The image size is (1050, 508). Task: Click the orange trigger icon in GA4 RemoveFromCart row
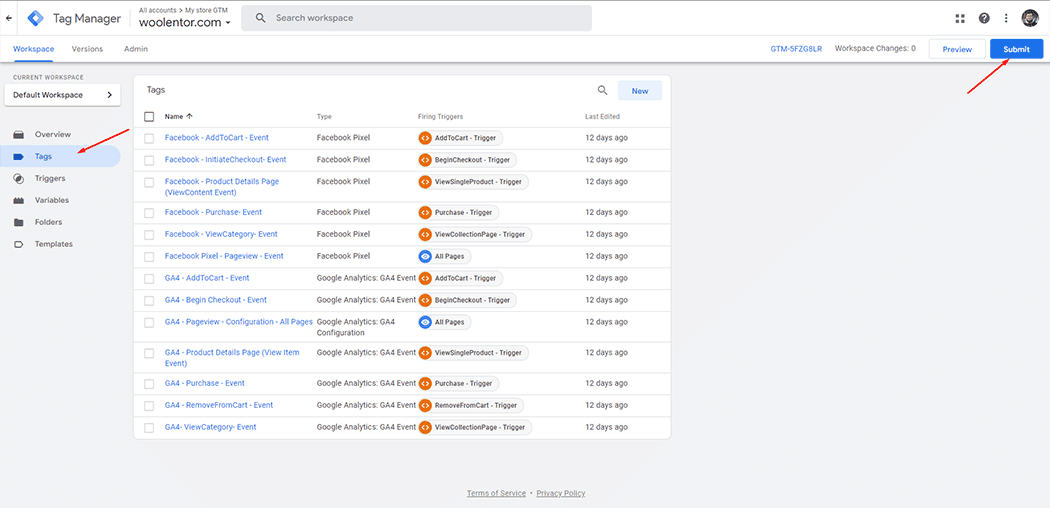425,406
